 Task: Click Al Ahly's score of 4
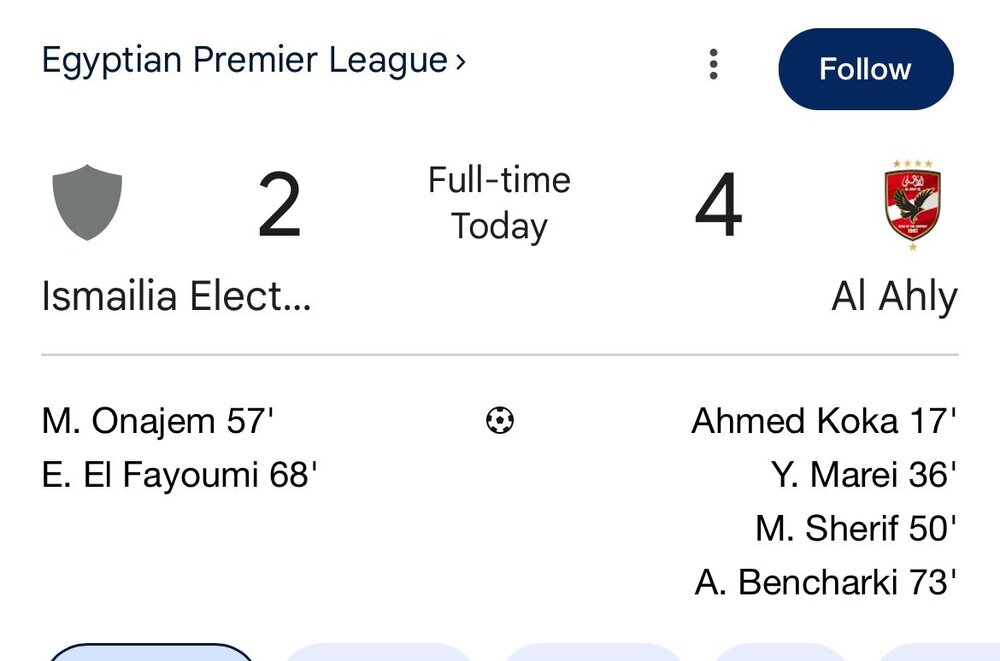[x=718, y=206]
